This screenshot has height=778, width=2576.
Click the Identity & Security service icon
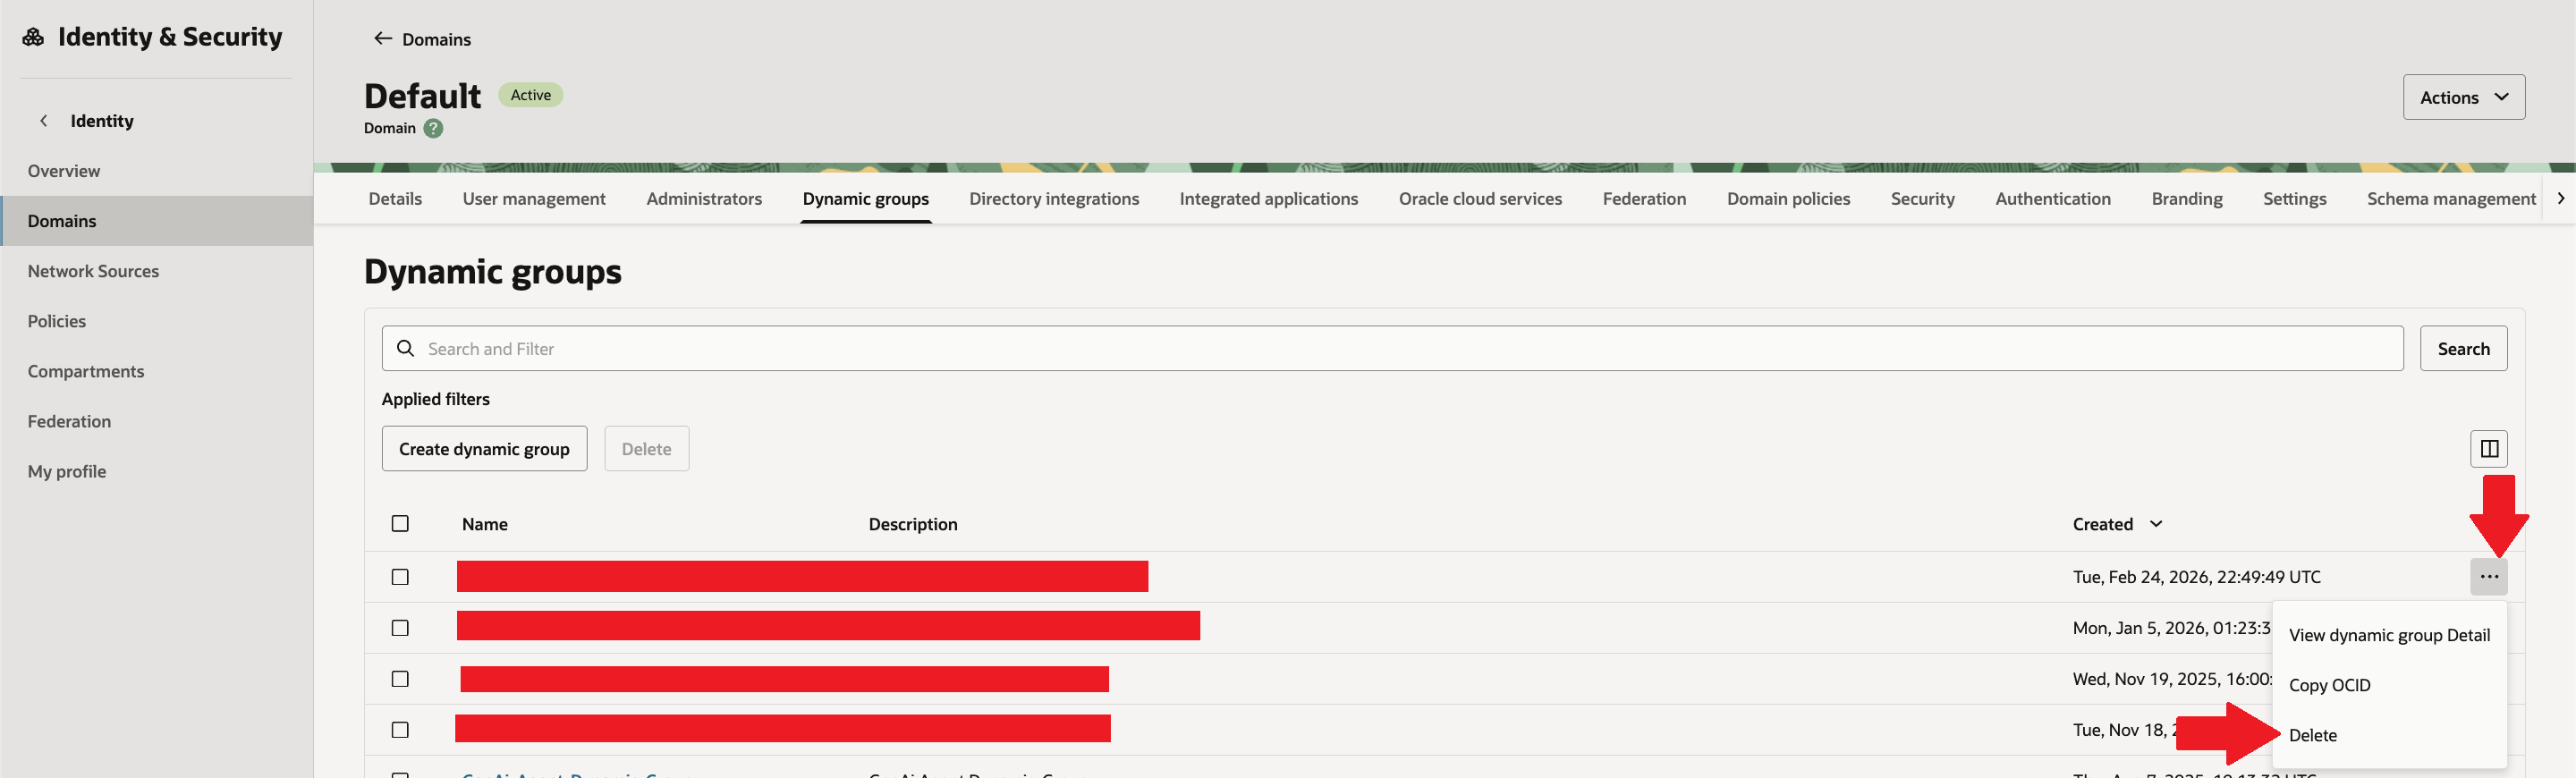click(x=33, y=37)
